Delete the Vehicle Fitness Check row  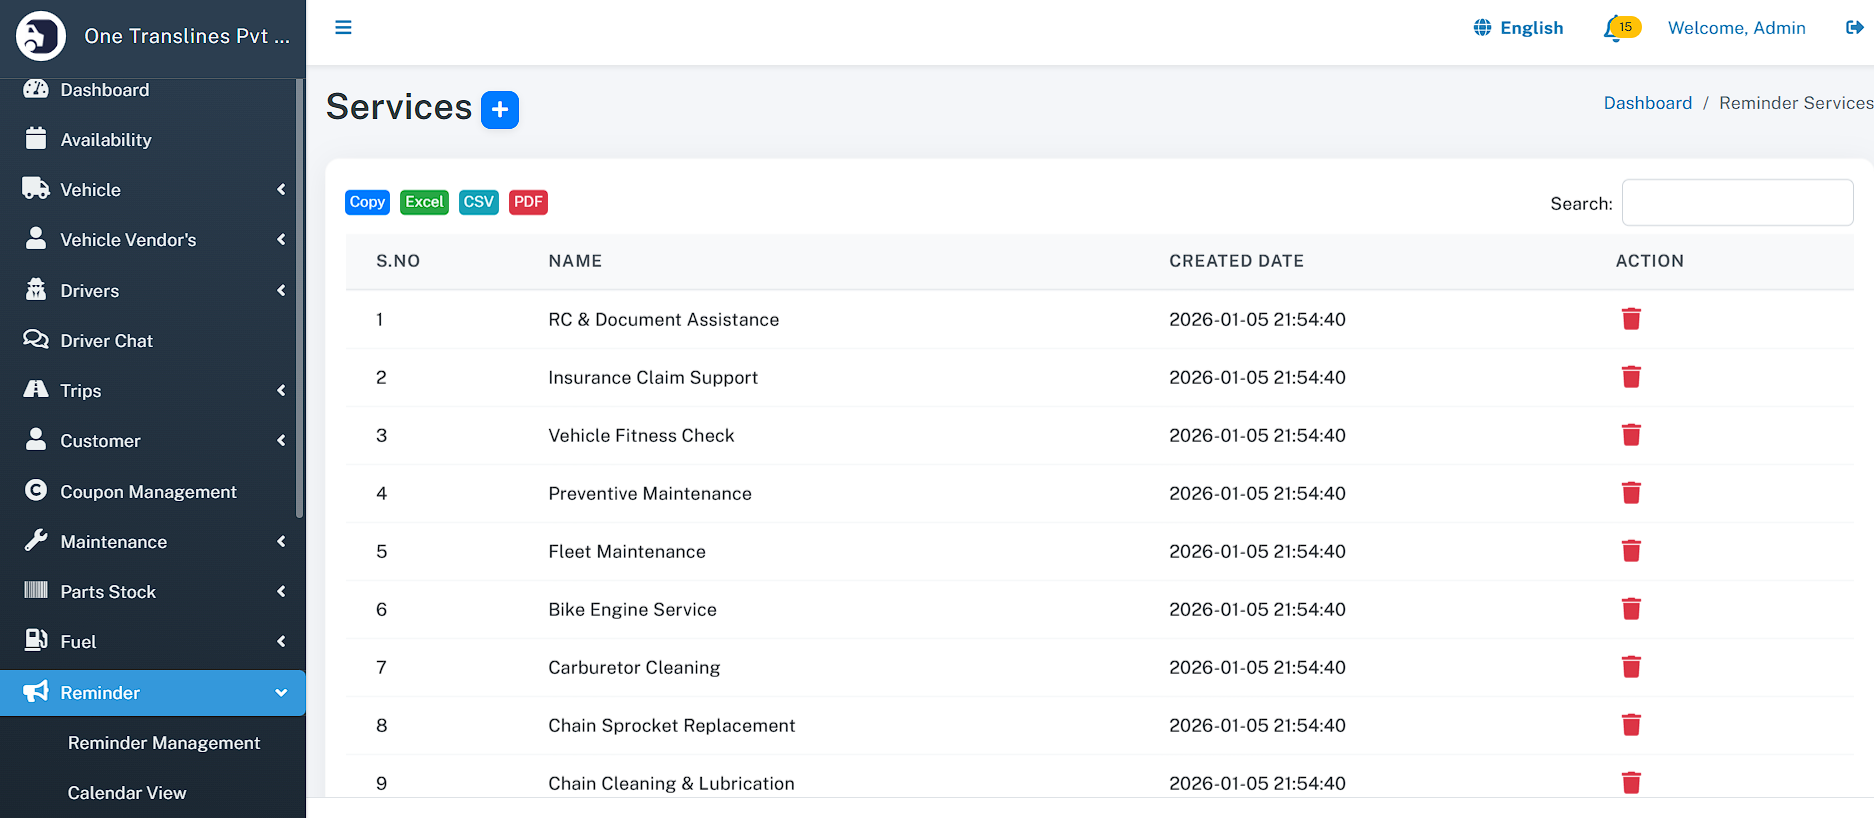1630,435
